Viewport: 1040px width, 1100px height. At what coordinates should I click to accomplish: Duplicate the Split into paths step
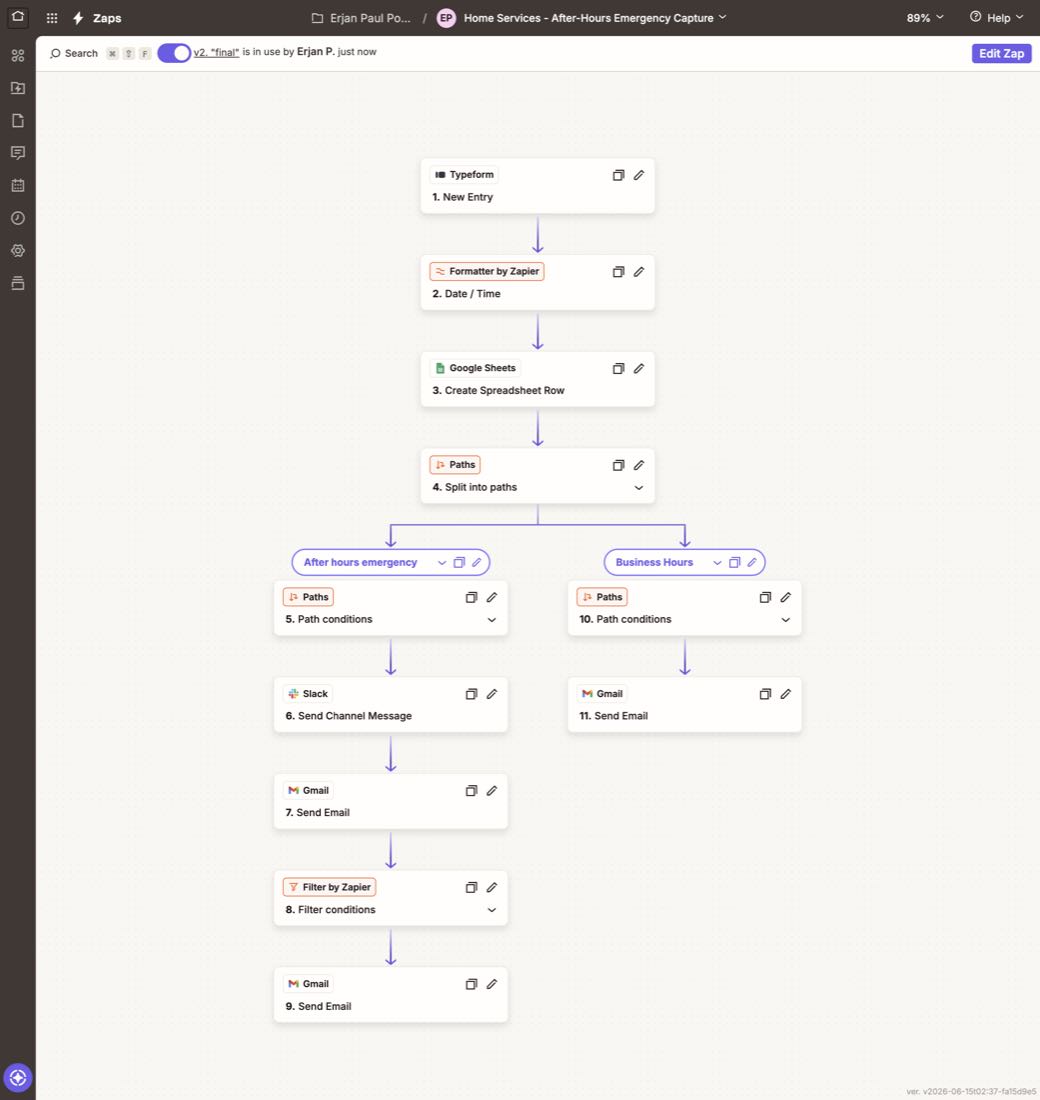618,466
